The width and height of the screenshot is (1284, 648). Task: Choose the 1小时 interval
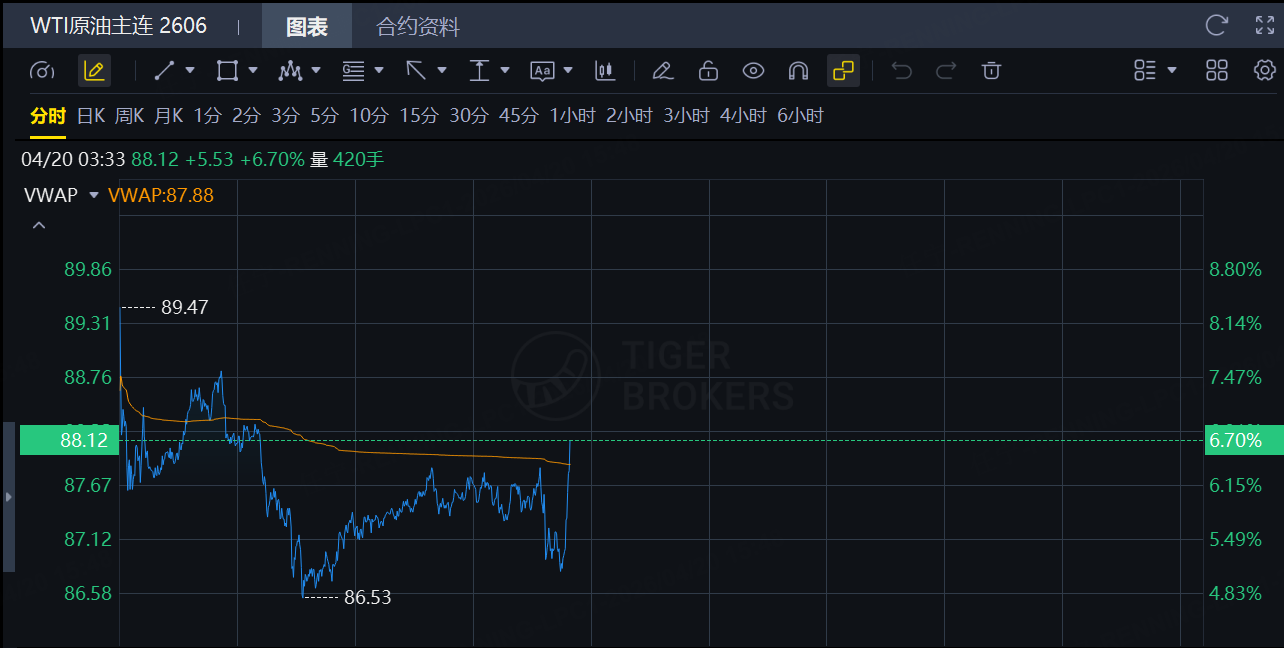(572, 116)
